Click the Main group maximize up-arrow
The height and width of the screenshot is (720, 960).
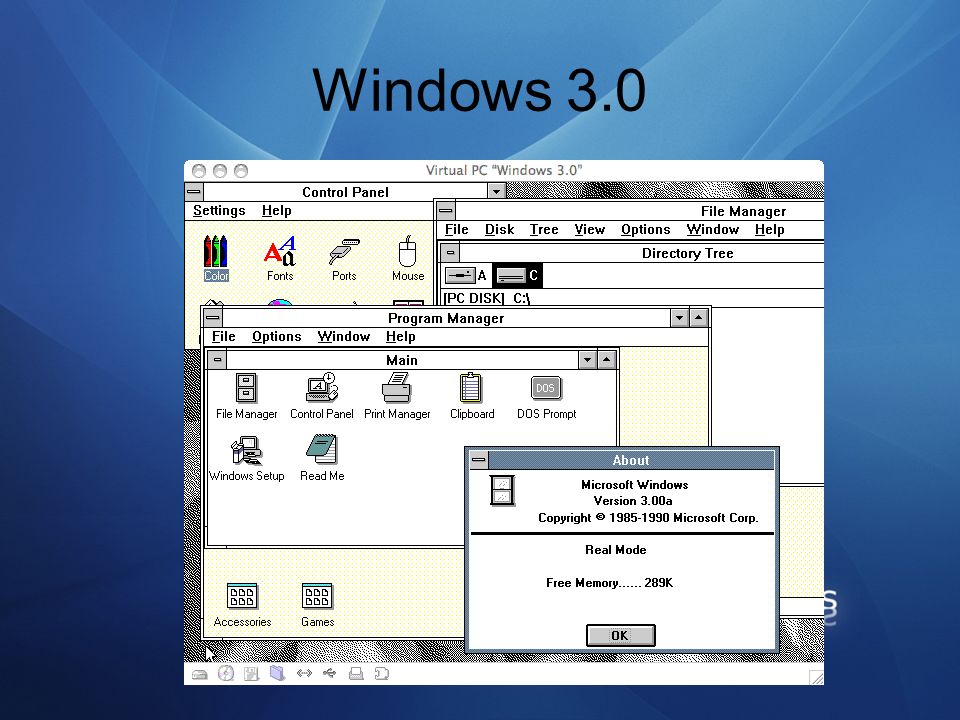coord(607,359)
